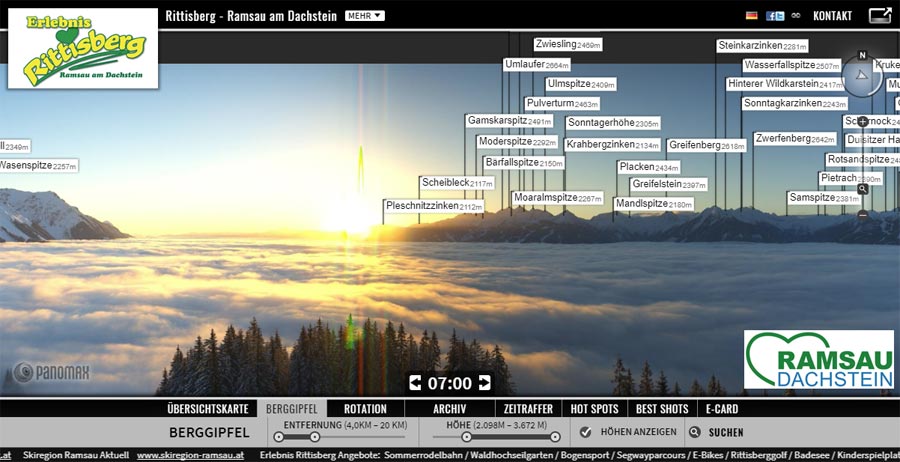900x462 pixels.
Task: Expand the MEHR dropdown
Action: (x=364, y=16)
